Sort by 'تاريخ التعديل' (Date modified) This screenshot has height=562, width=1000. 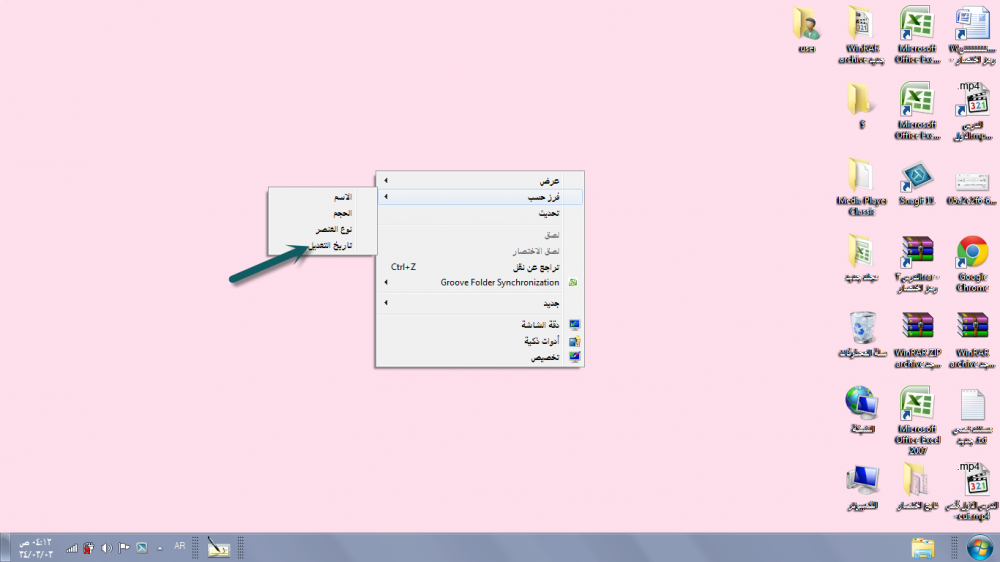[x=328, y=246]
